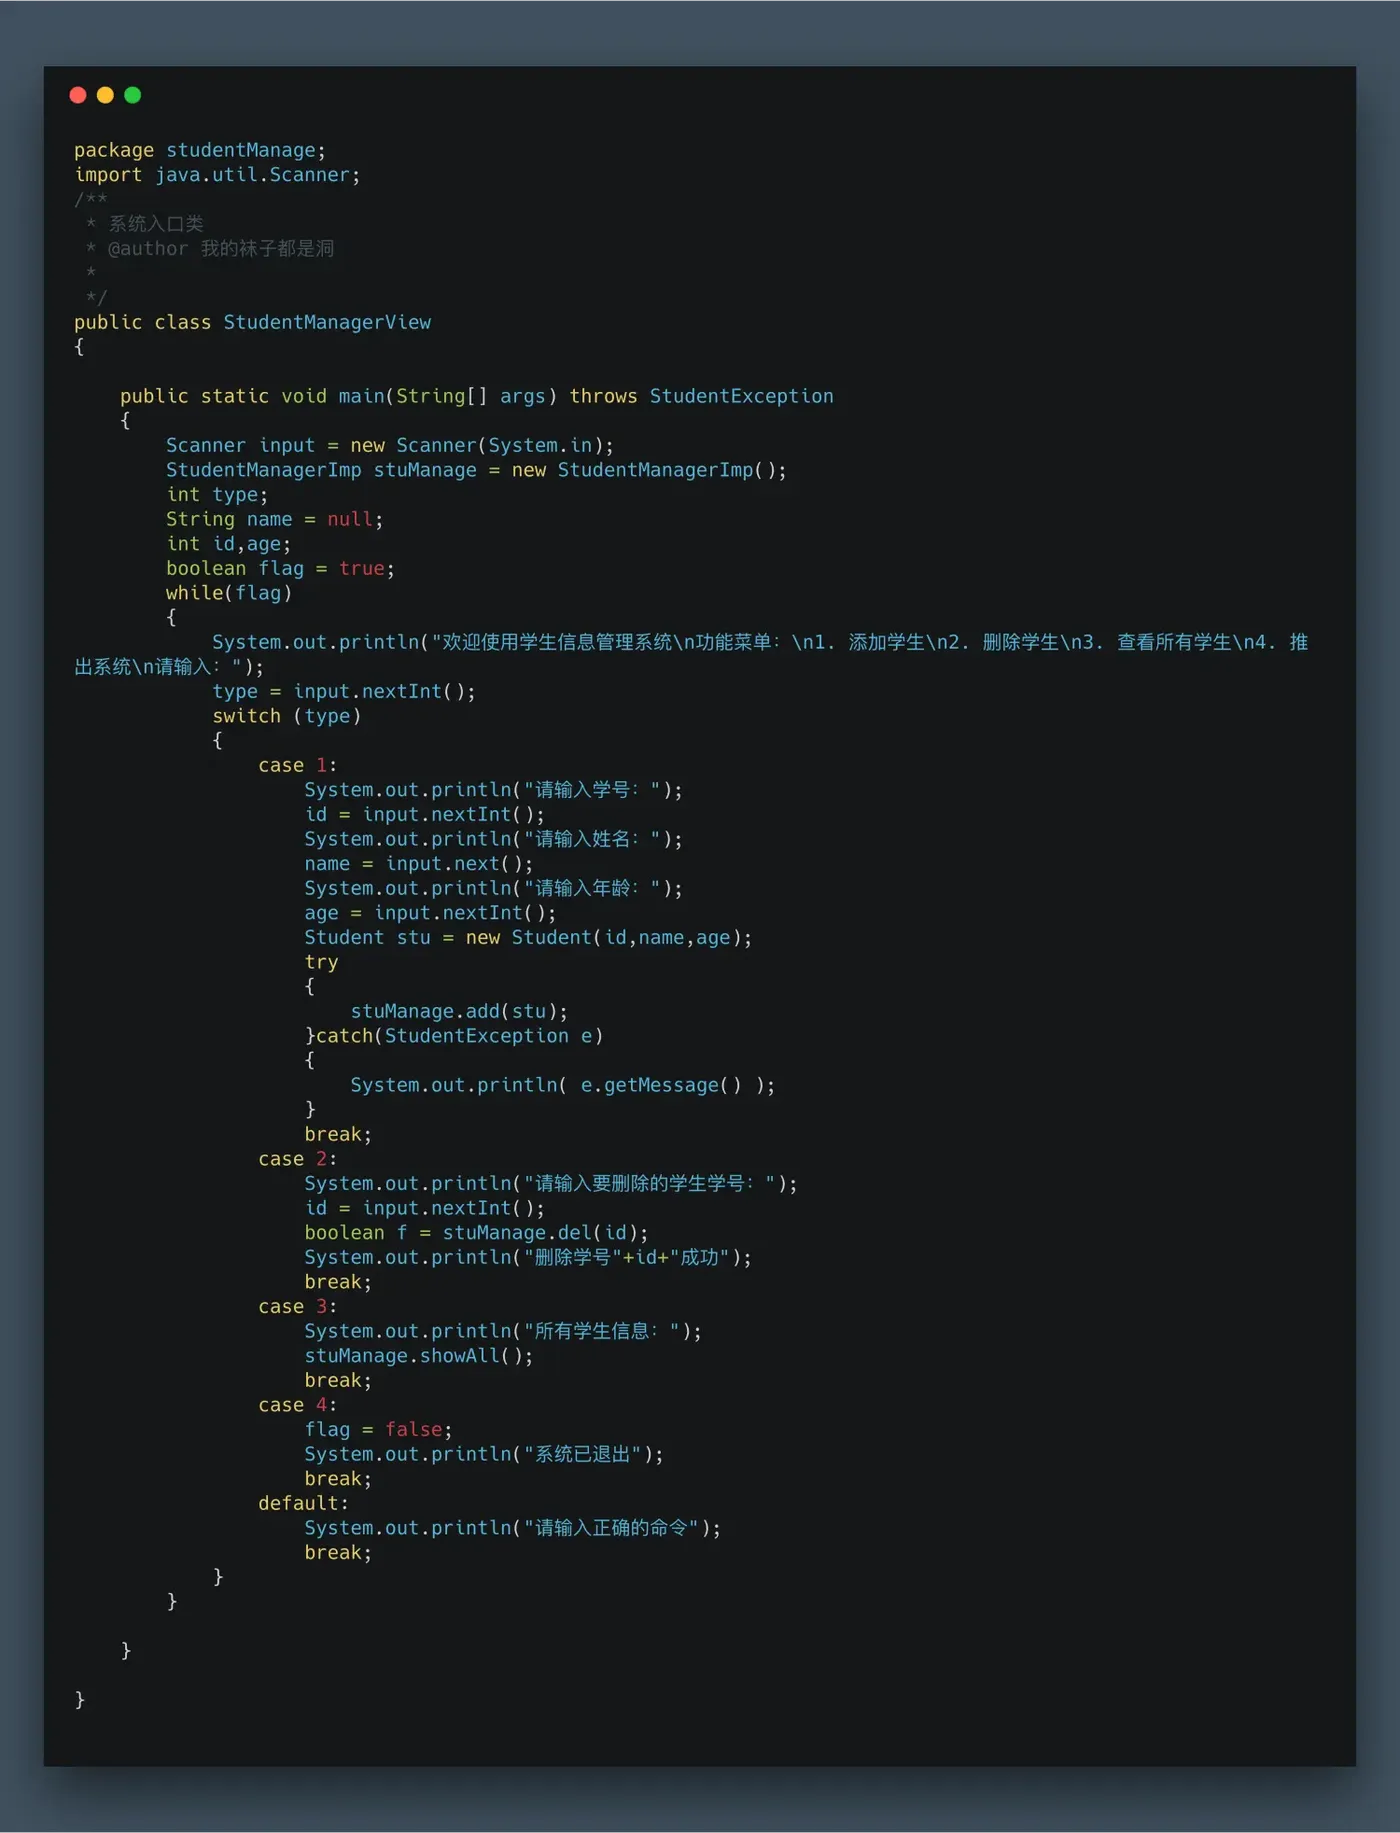Click the println '系统已退出' line

point(484,1454)
